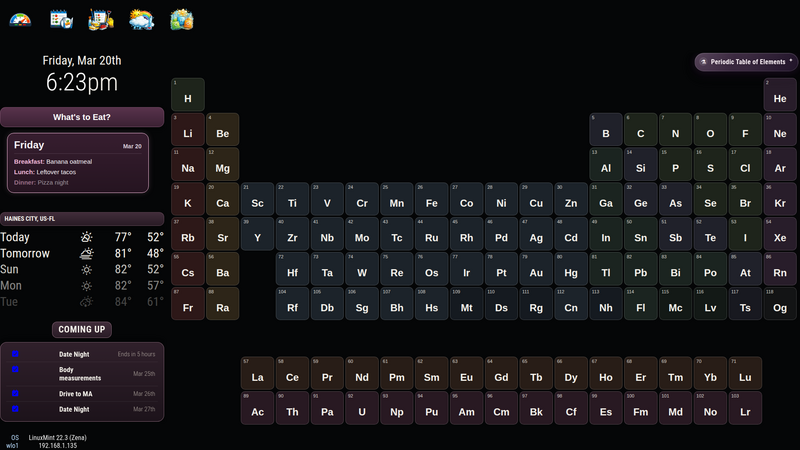Open the Iron (Fe) element tile

[432, 199]
